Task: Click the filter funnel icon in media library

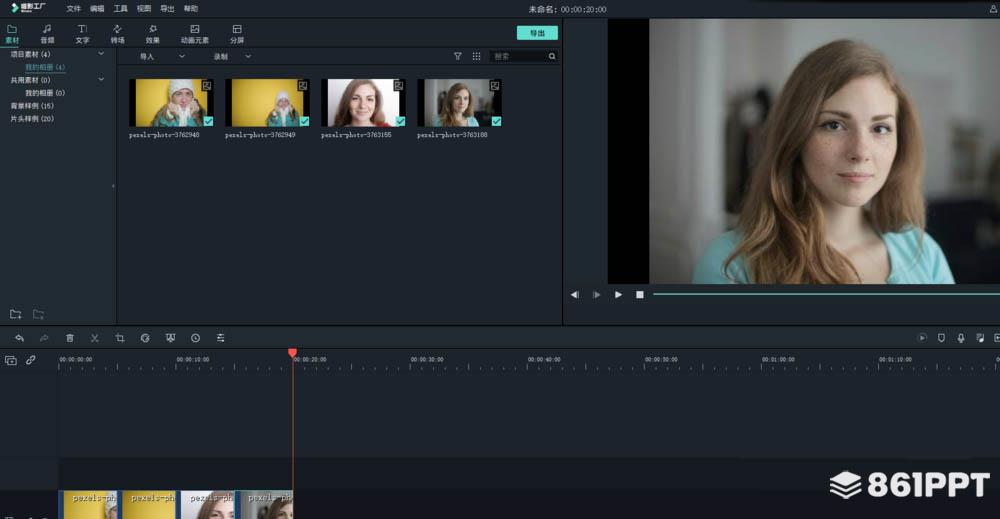Action: (457, 57)
